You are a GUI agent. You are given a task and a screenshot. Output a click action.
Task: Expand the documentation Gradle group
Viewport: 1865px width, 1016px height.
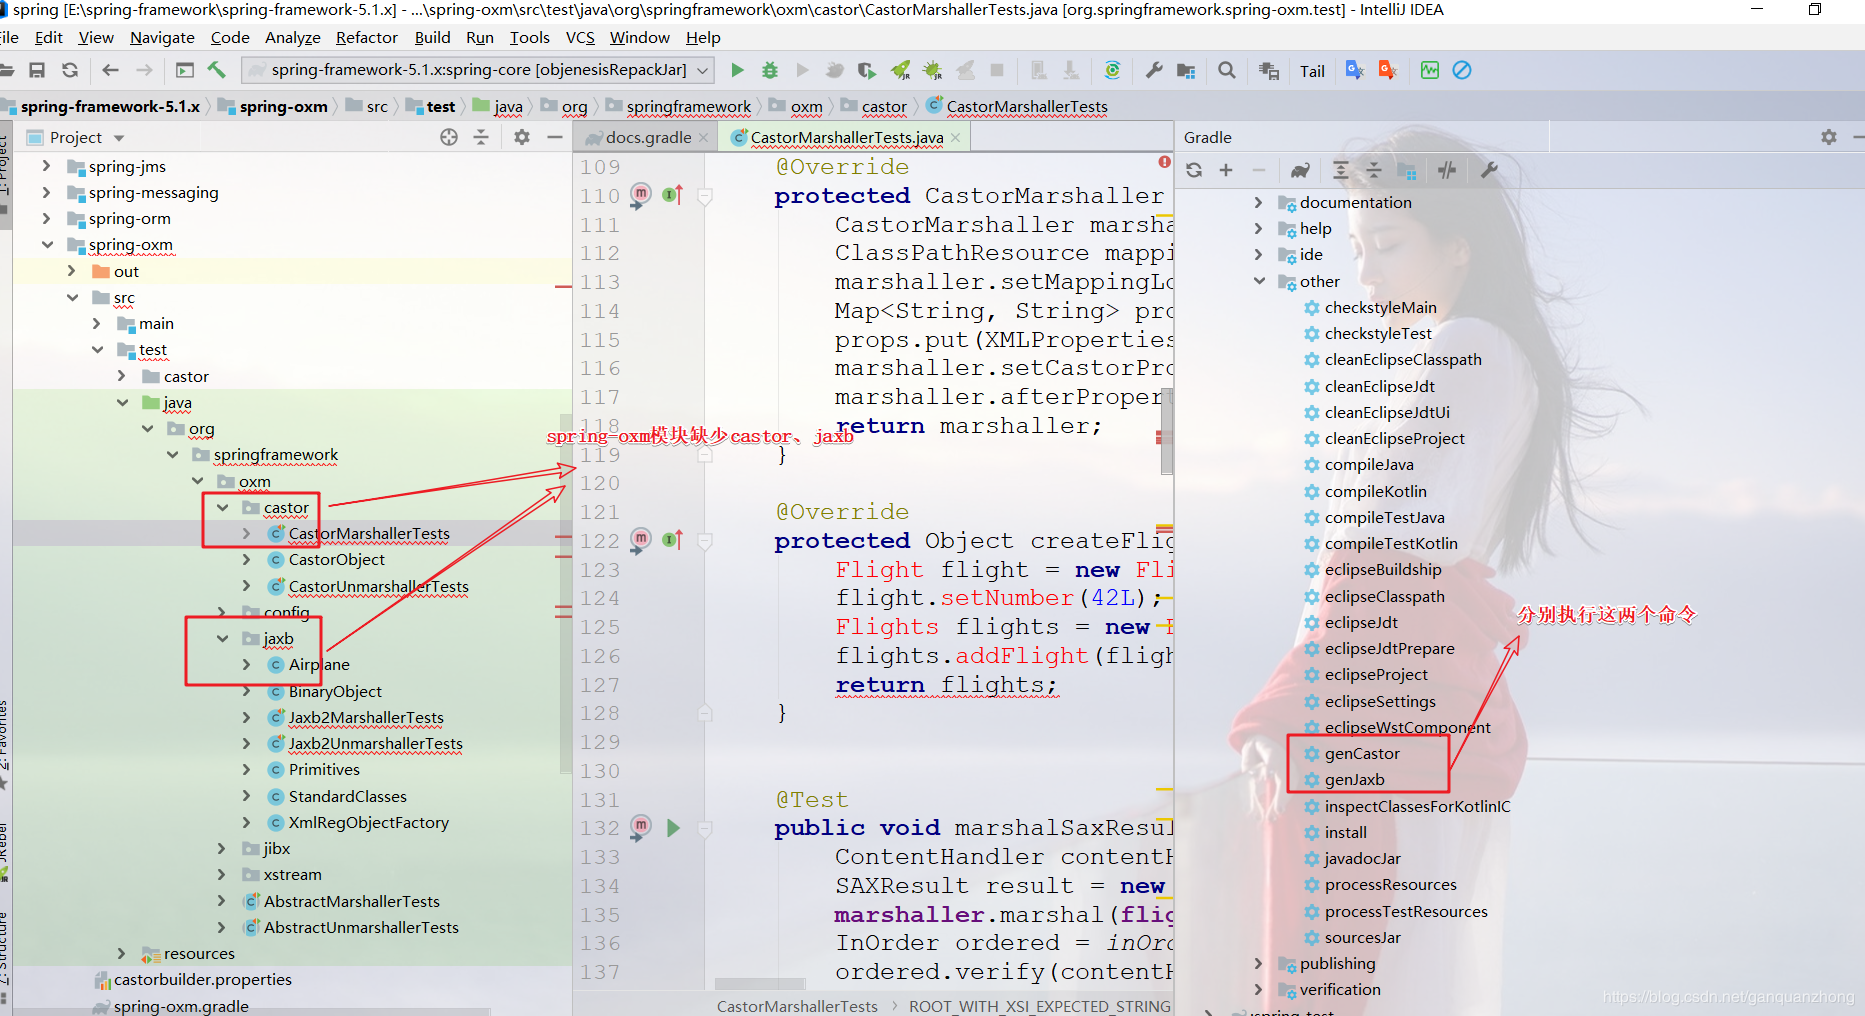[1259, 202]
